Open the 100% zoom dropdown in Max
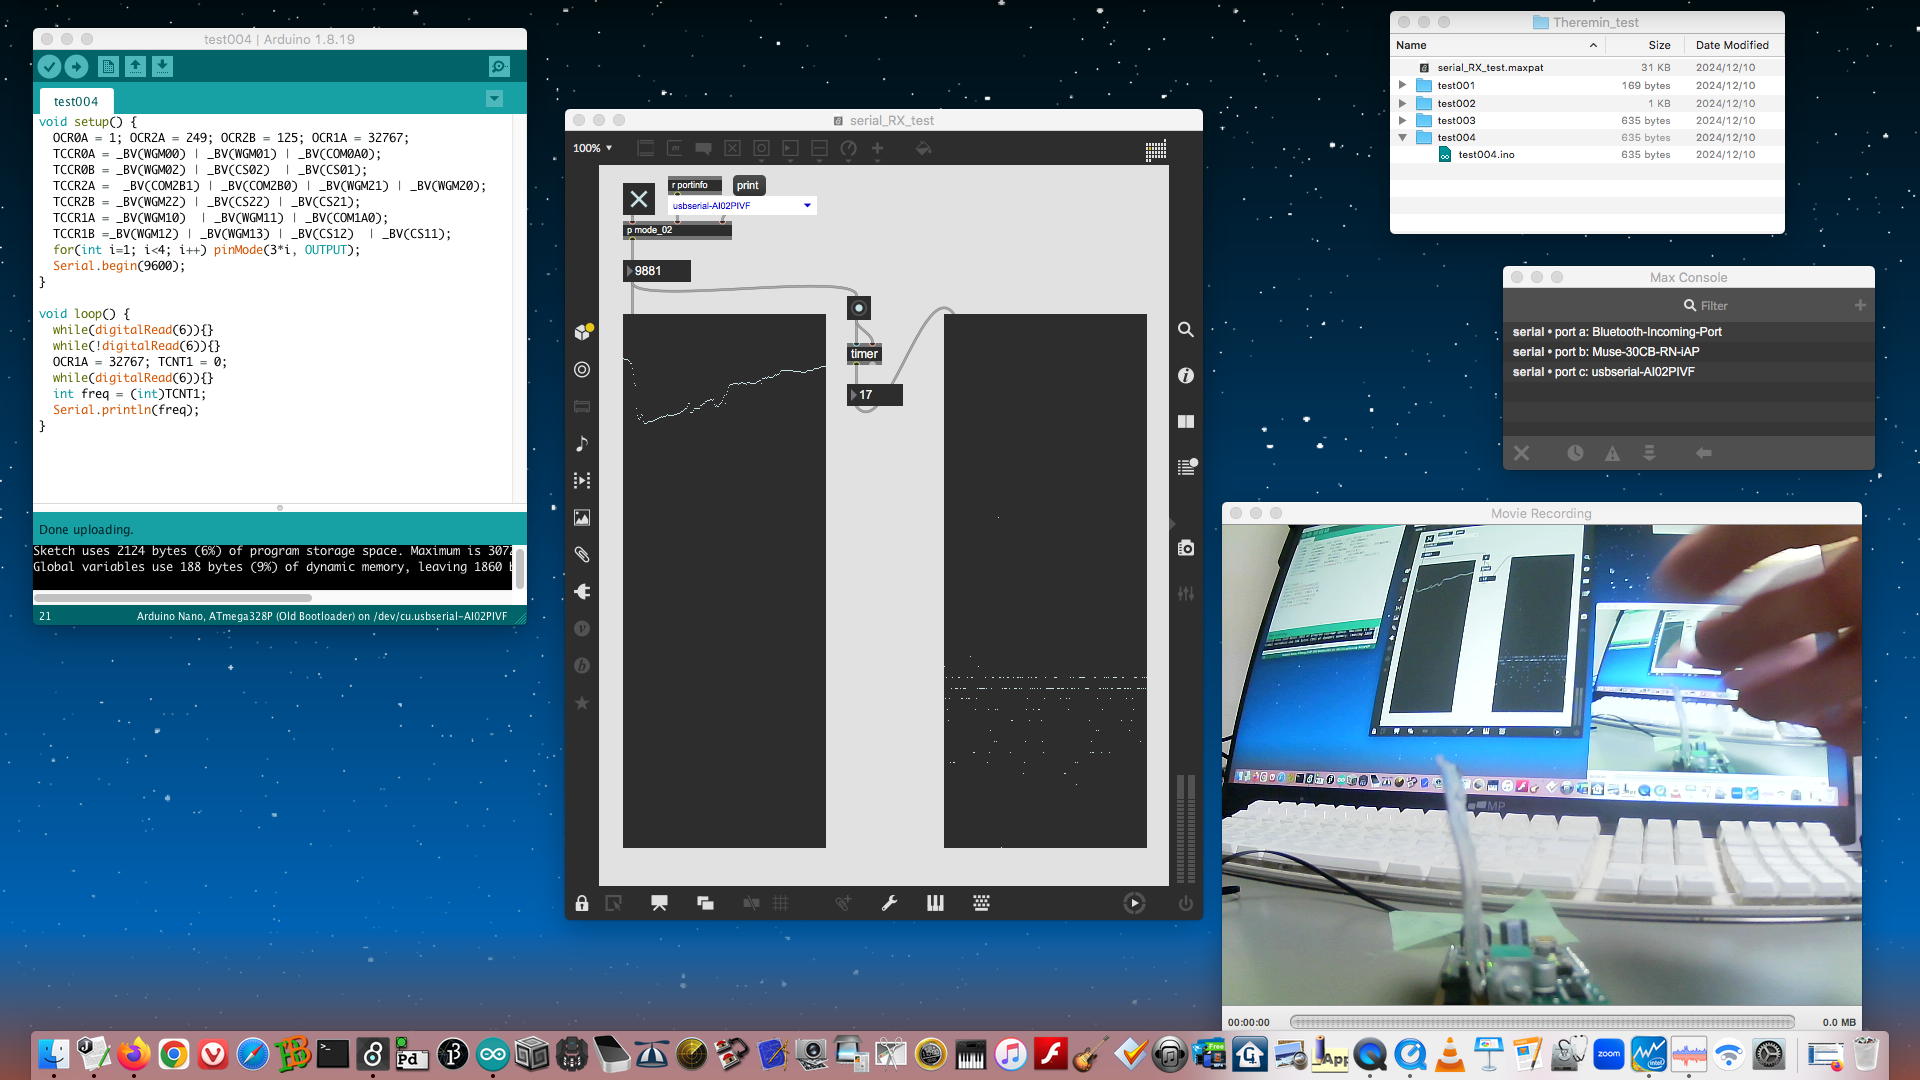 [x=593, y=148]
